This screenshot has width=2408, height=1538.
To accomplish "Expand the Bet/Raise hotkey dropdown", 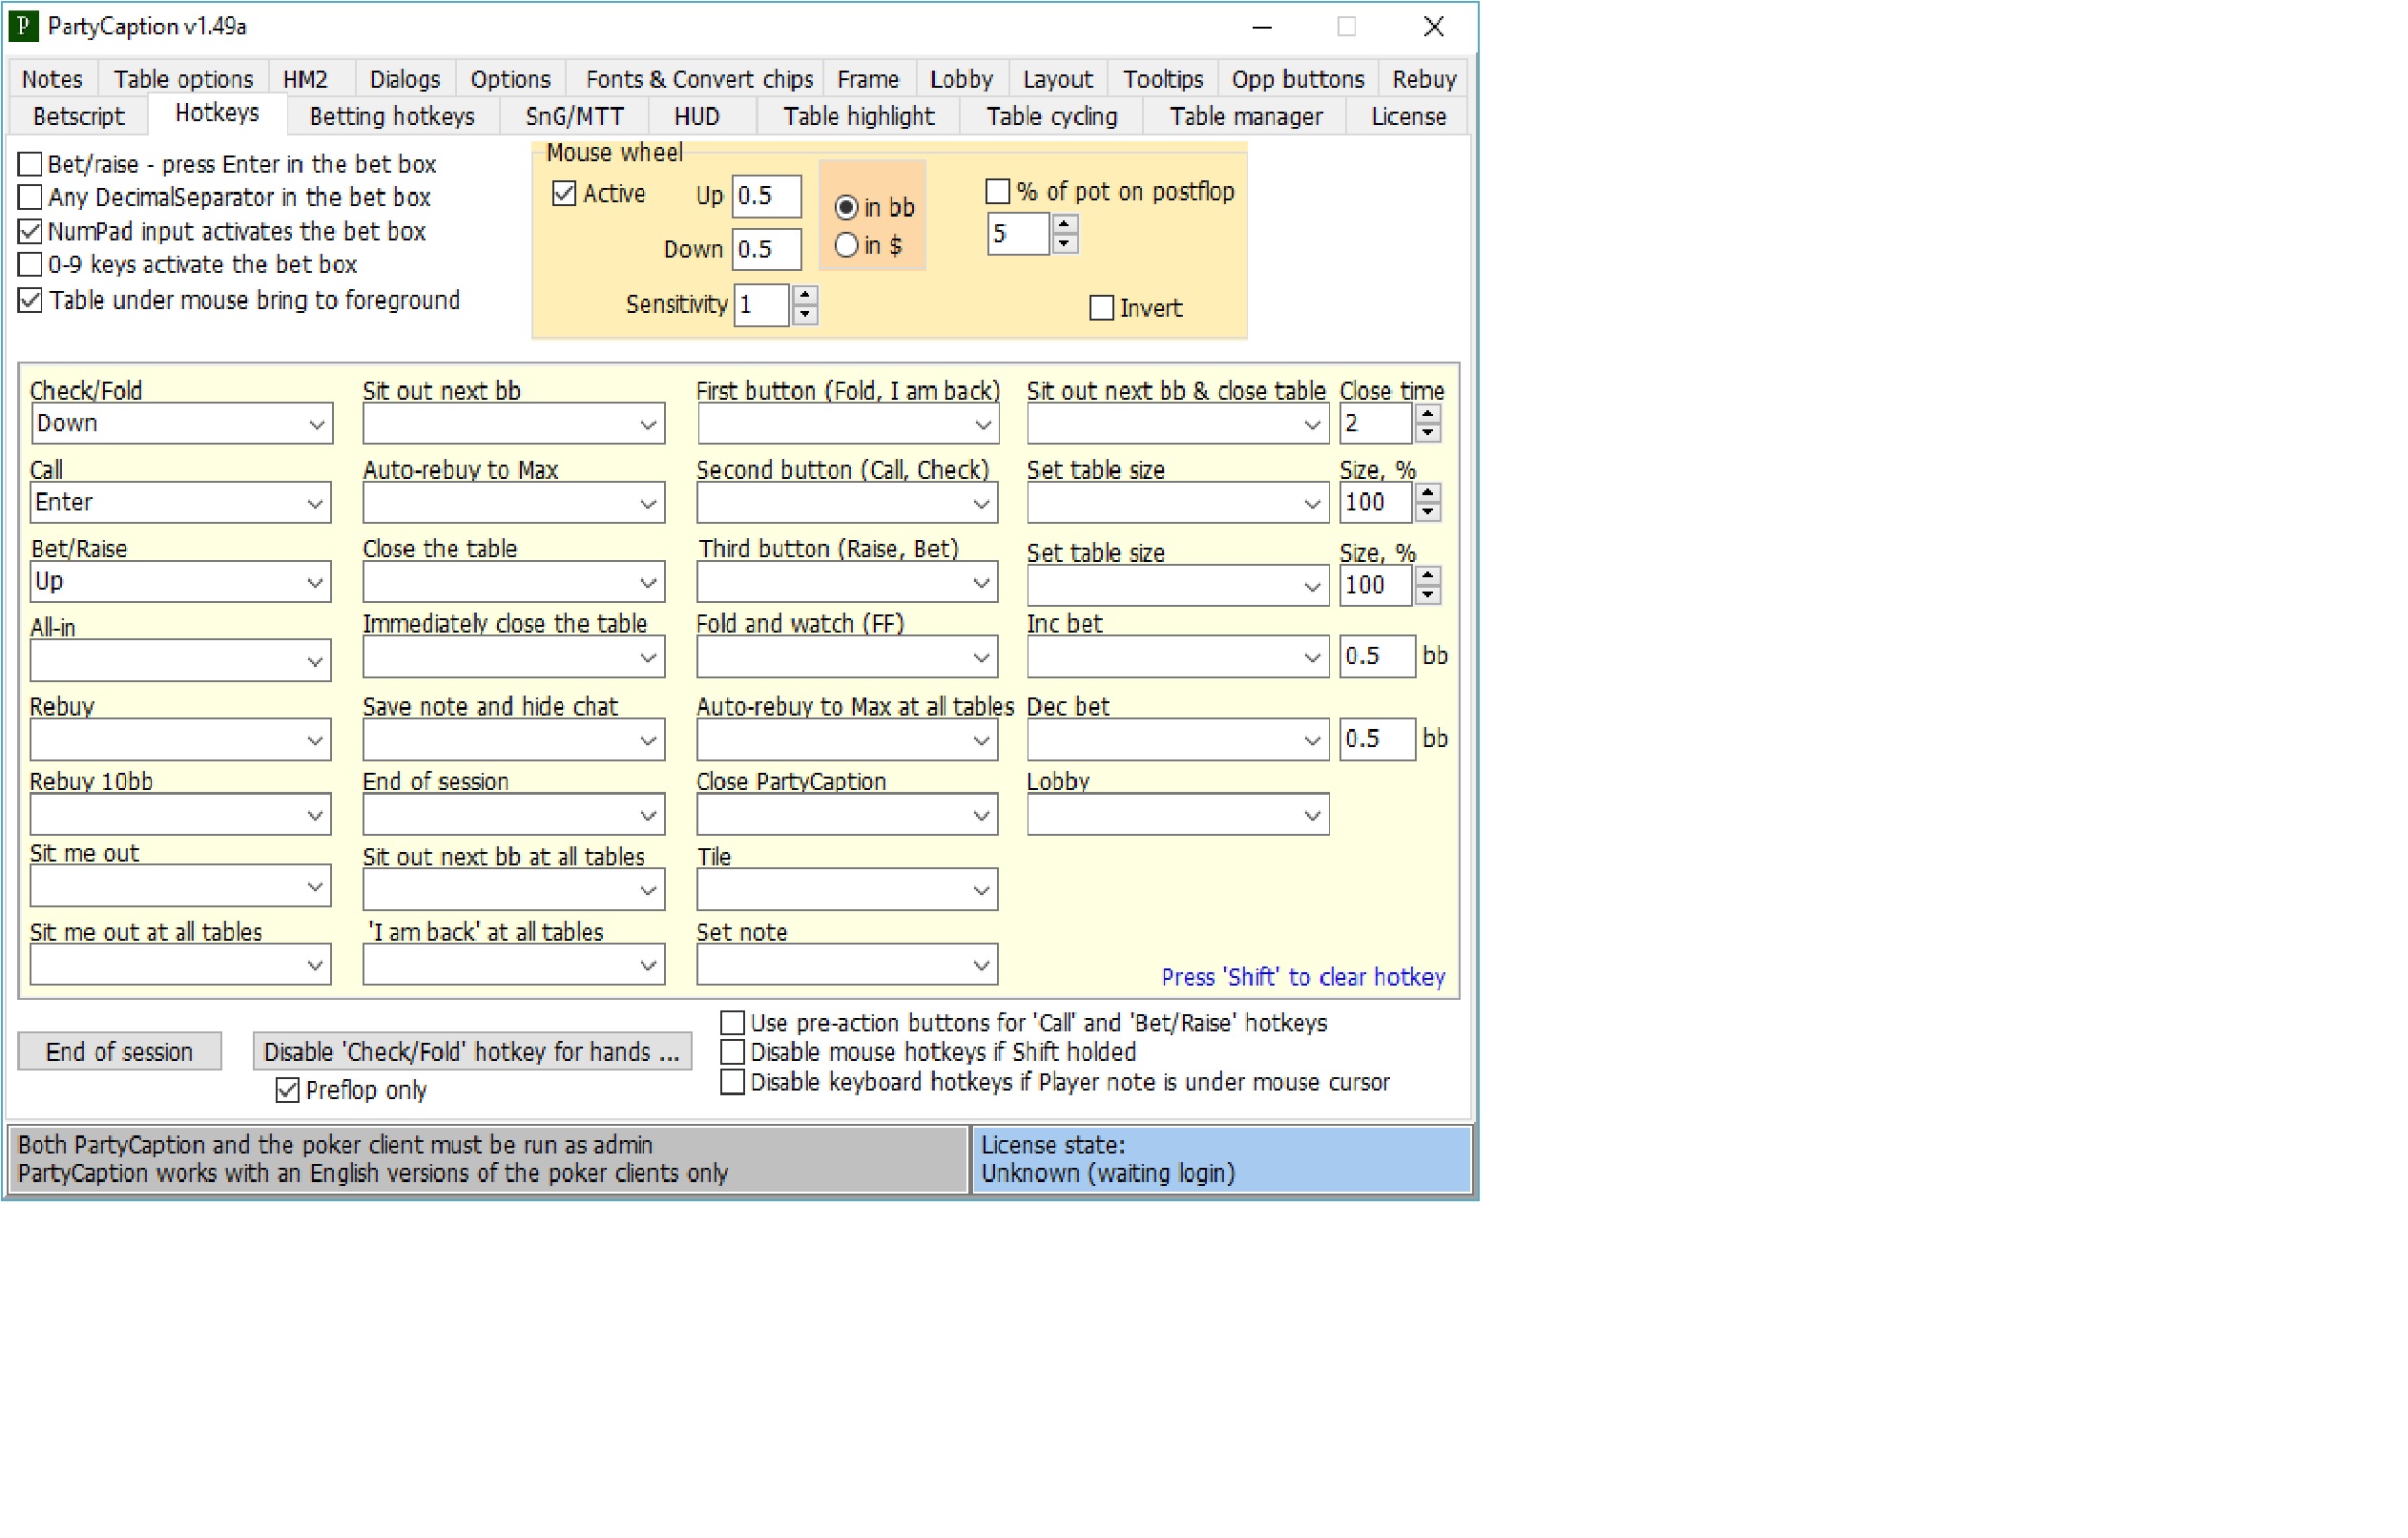I will click(x=181, y=582).
